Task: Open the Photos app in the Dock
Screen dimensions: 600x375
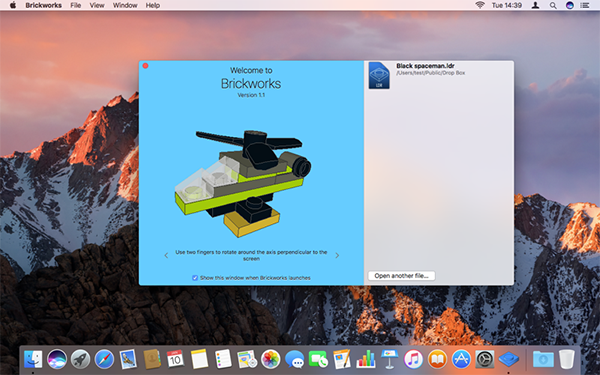Action: click(x=271, y=359)
